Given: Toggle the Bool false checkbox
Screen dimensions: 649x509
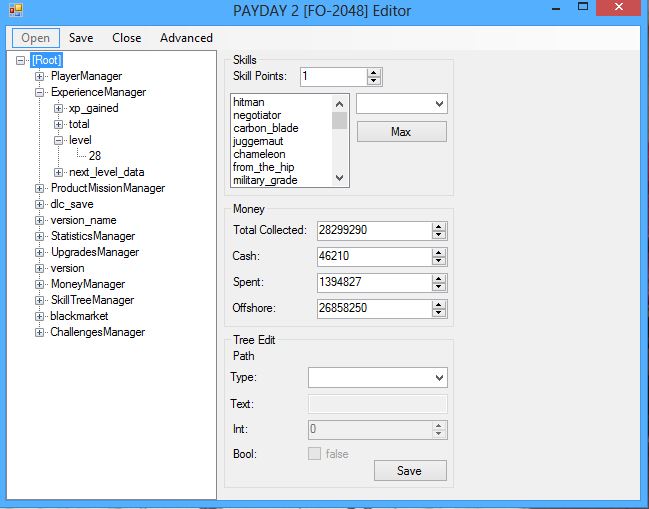Looking at the screenshot, I should pyautogui.click(x=315, y=454).
